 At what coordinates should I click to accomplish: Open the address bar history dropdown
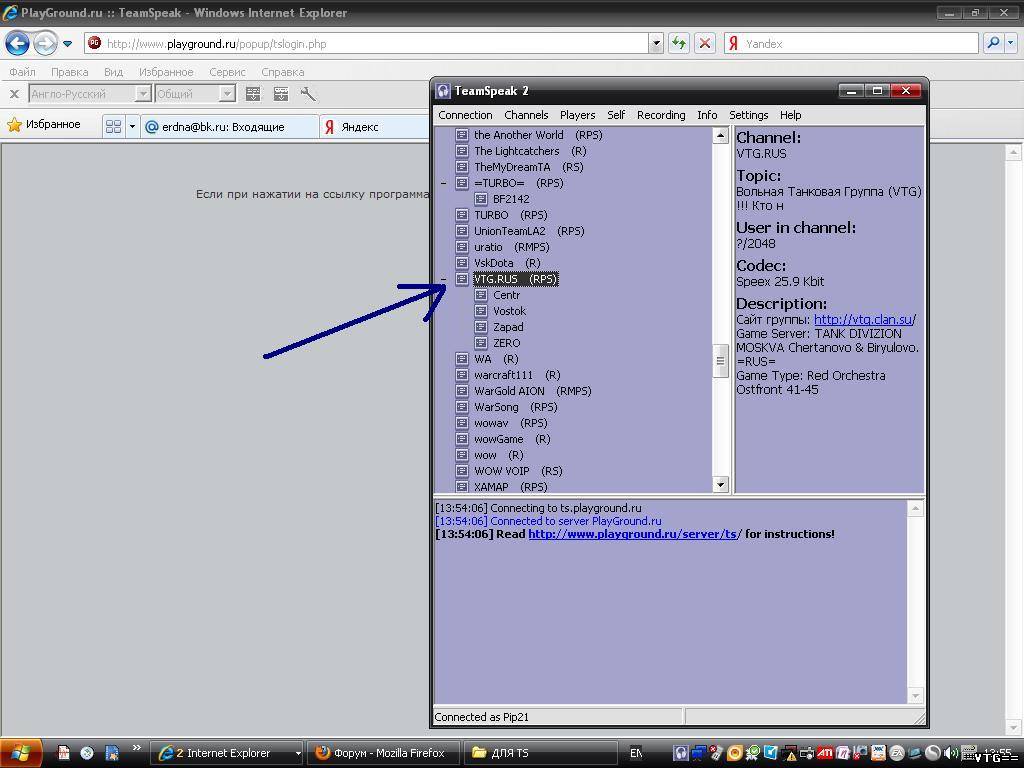(656, 44)
